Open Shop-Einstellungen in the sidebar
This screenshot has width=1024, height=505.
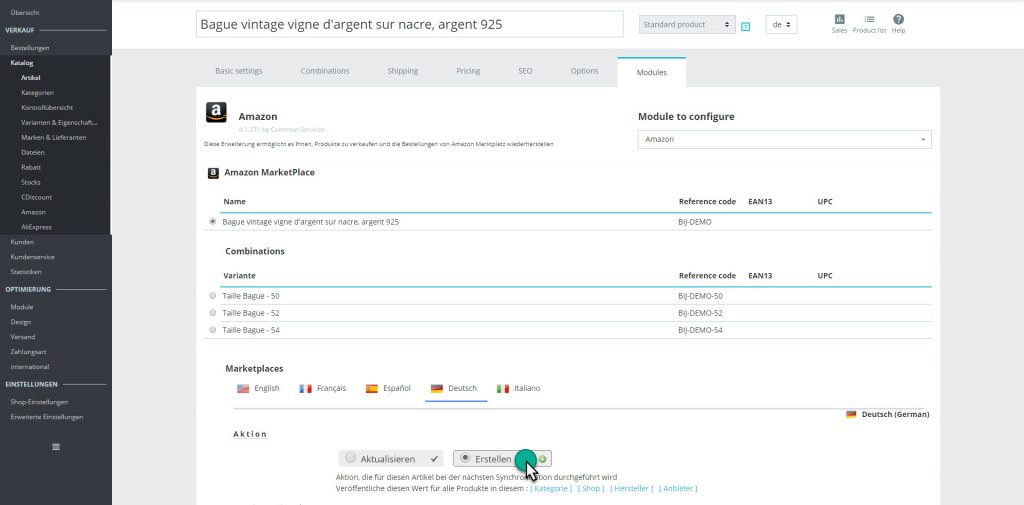[x=39, y=402]
